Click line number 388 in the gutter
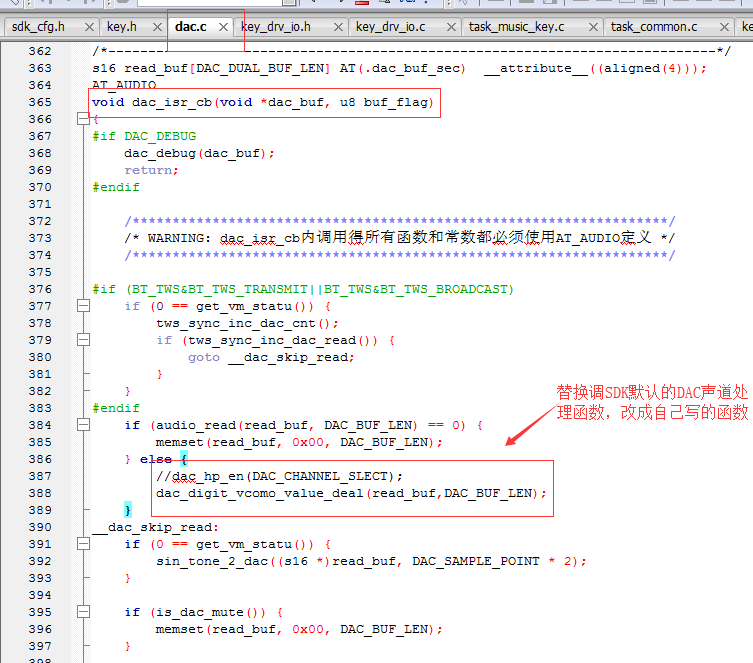The width and height of the screenshot is (753, 663). (x=40, y=494)
